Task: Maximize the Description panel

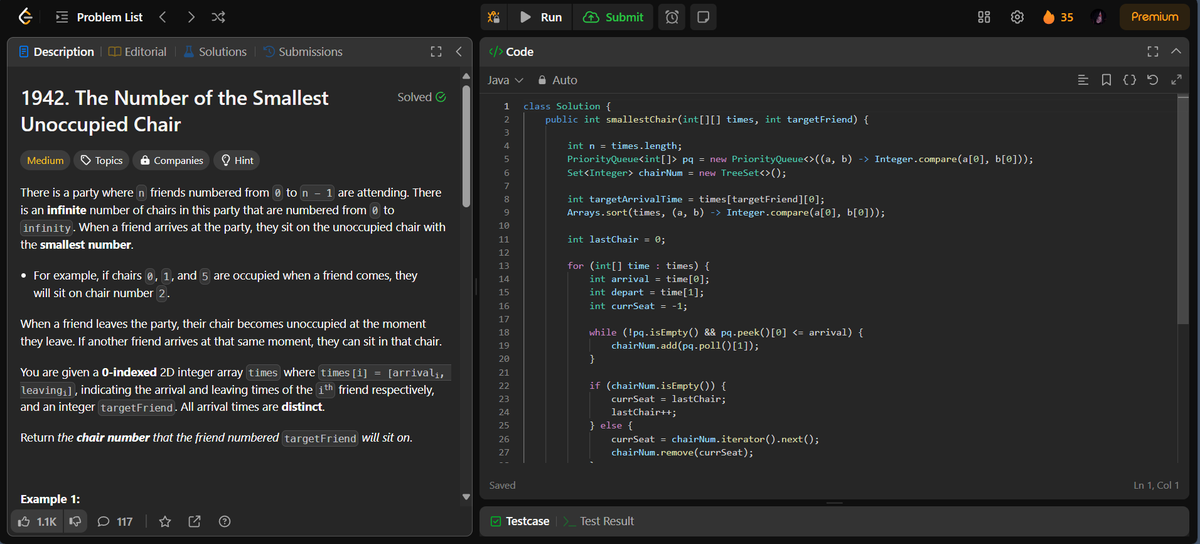Action: [x=435, y=52]
